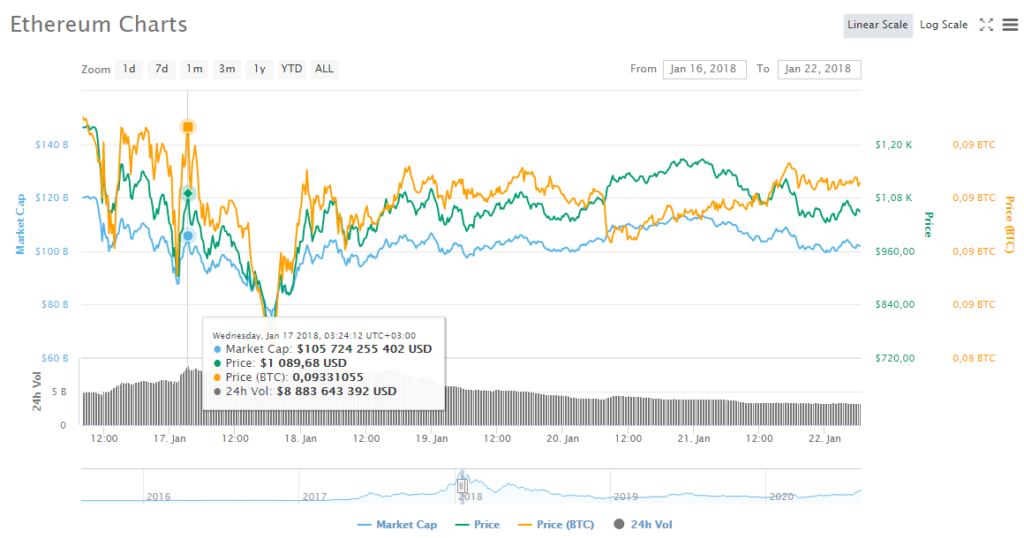This screenshot has width=1024, height=538.
Task: Set zoom to 3m
Action: (227, 69)
